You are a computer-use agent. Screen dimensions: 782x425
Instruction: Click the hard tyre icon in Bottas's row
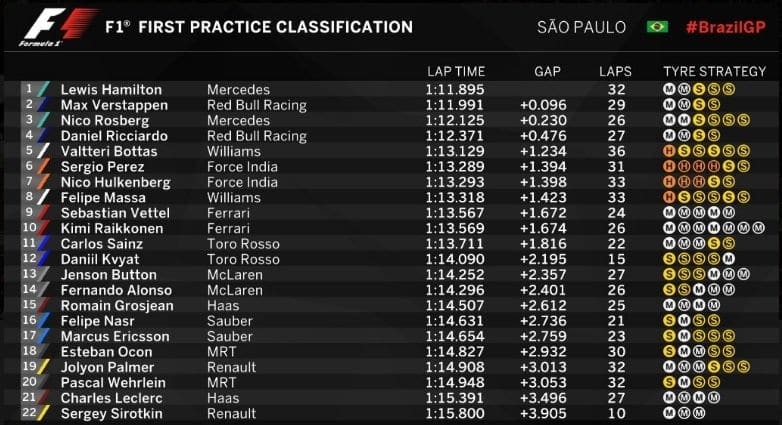tap(667, 151)
